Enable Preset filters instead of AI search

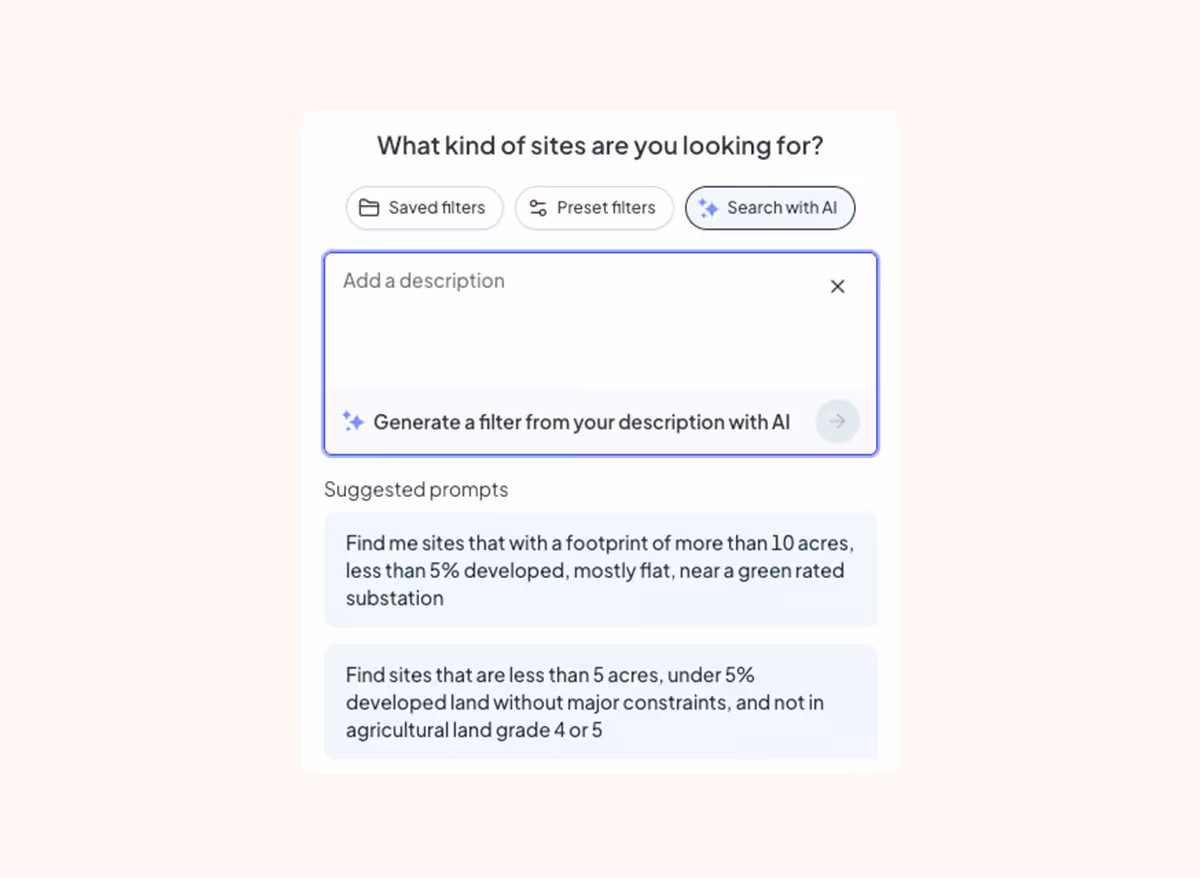pyautogui.click(x=594, y=208)
